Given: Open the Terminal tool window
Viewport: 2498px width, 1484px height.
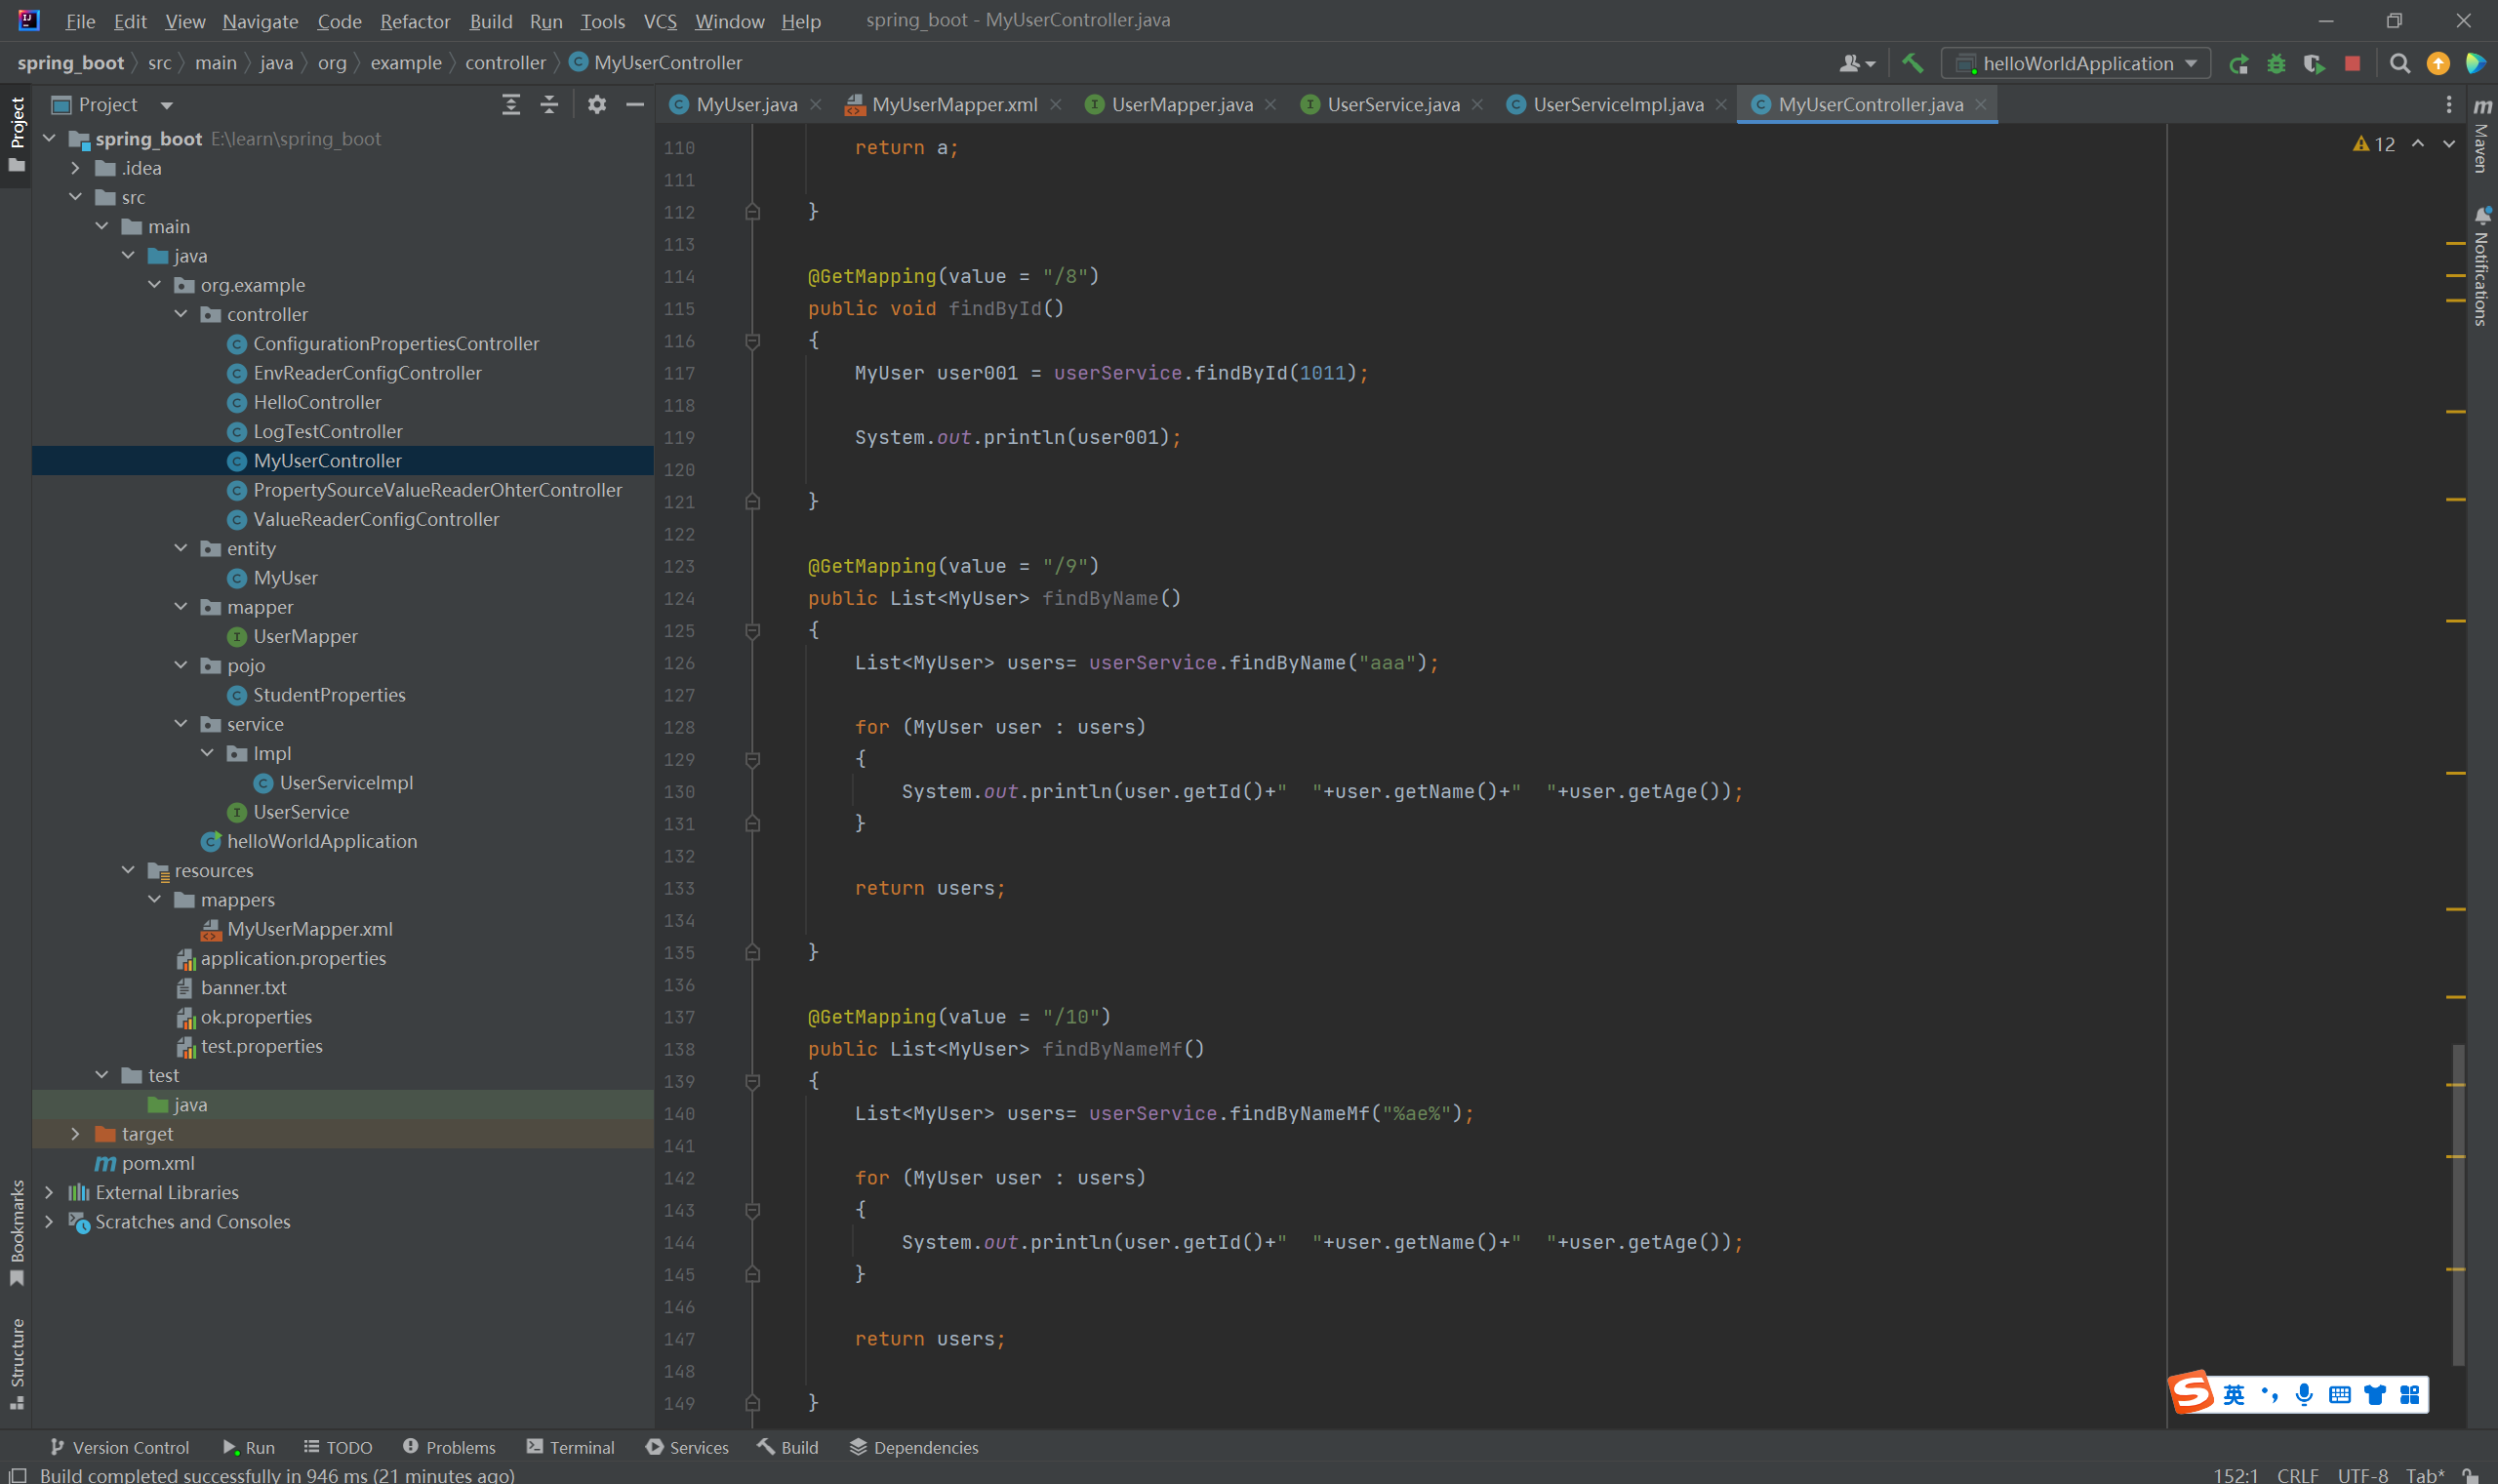Looking at the screenshot, I should click(x=570, y=1447).
